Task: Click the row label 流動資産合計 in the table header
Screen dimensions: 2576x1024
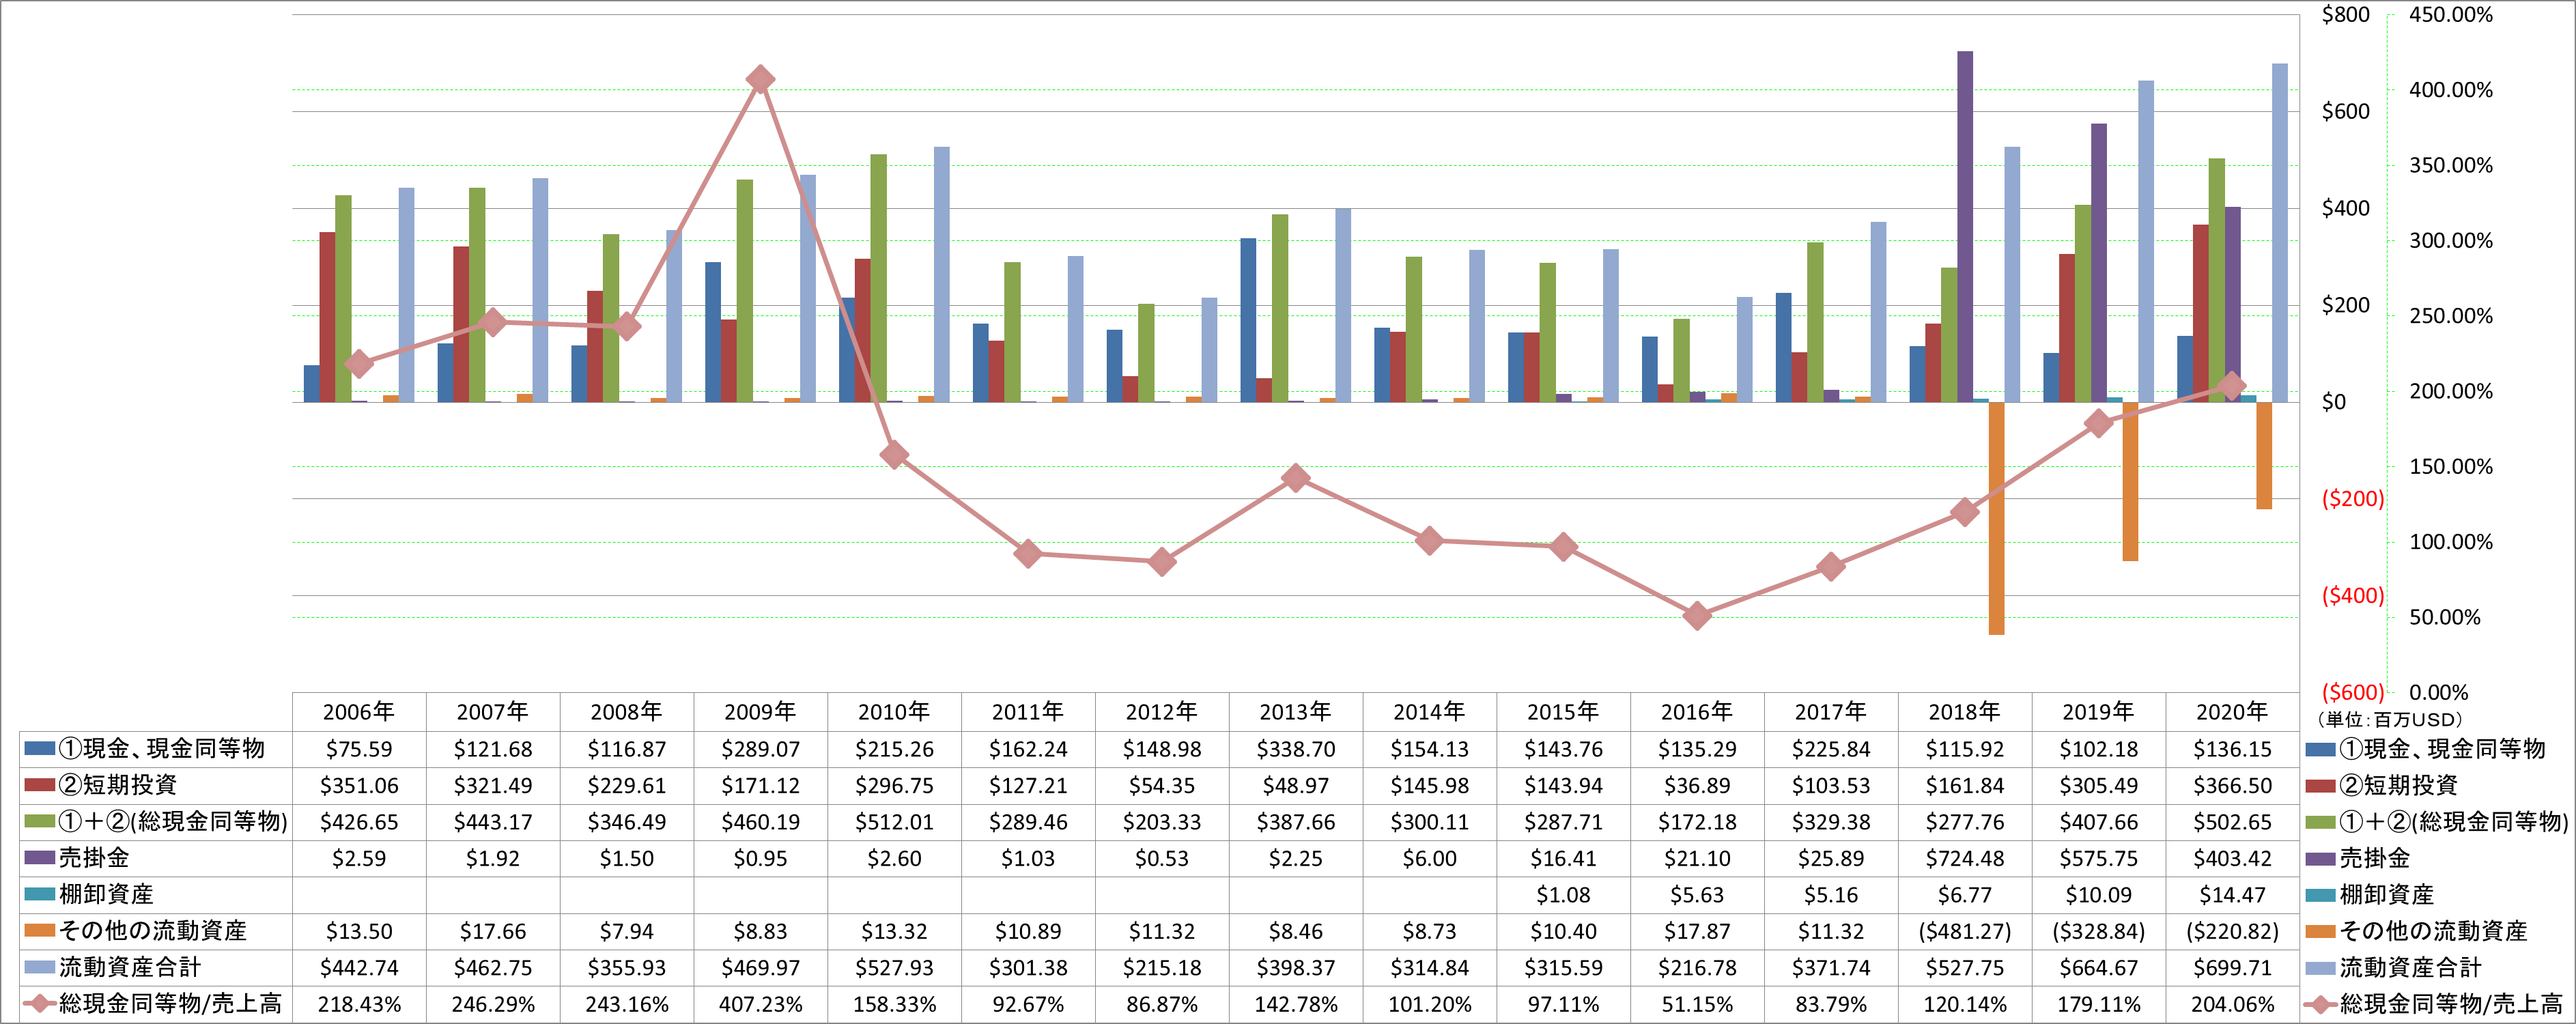Action: pyautogui.click(x=130, y=967)
